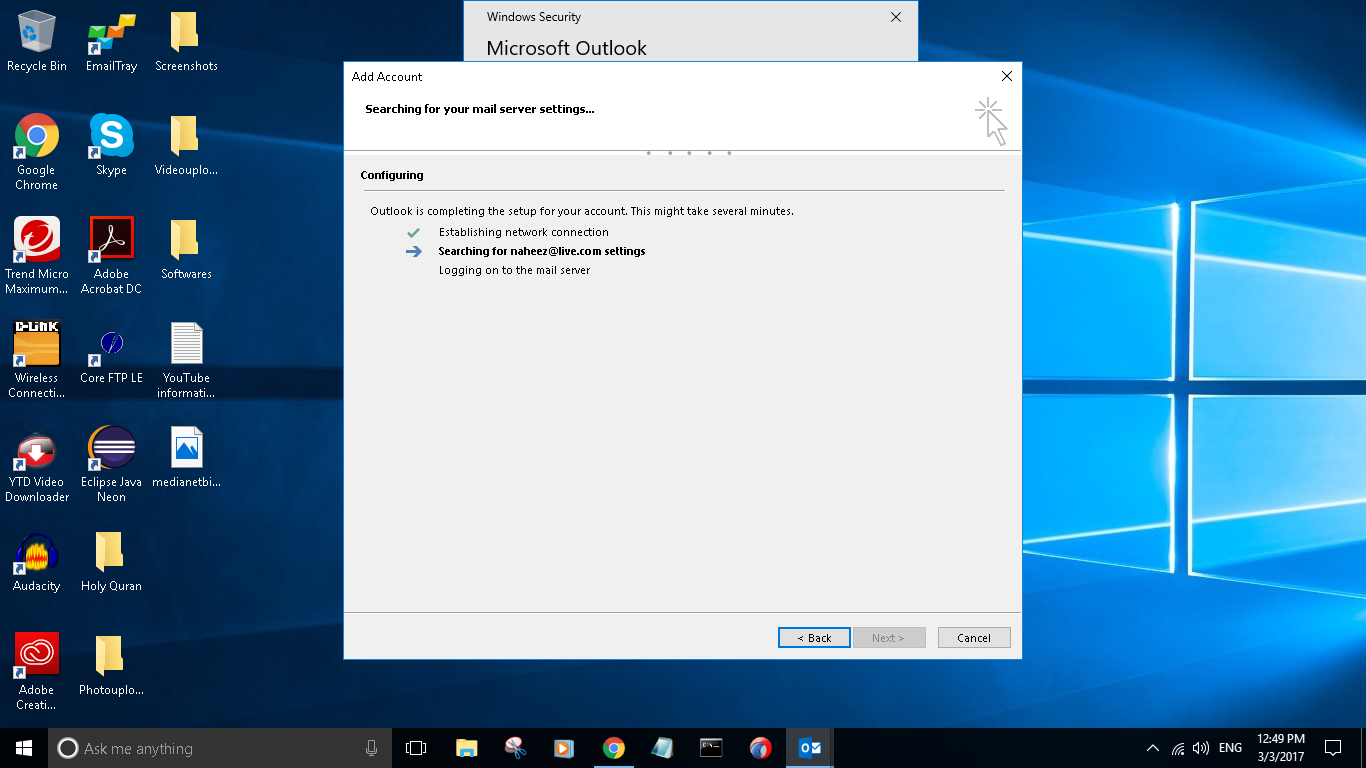Screen dimensions: 1366x768
Task: Open Google Chrome from the taskbar
Action: (x=613, y=747)
